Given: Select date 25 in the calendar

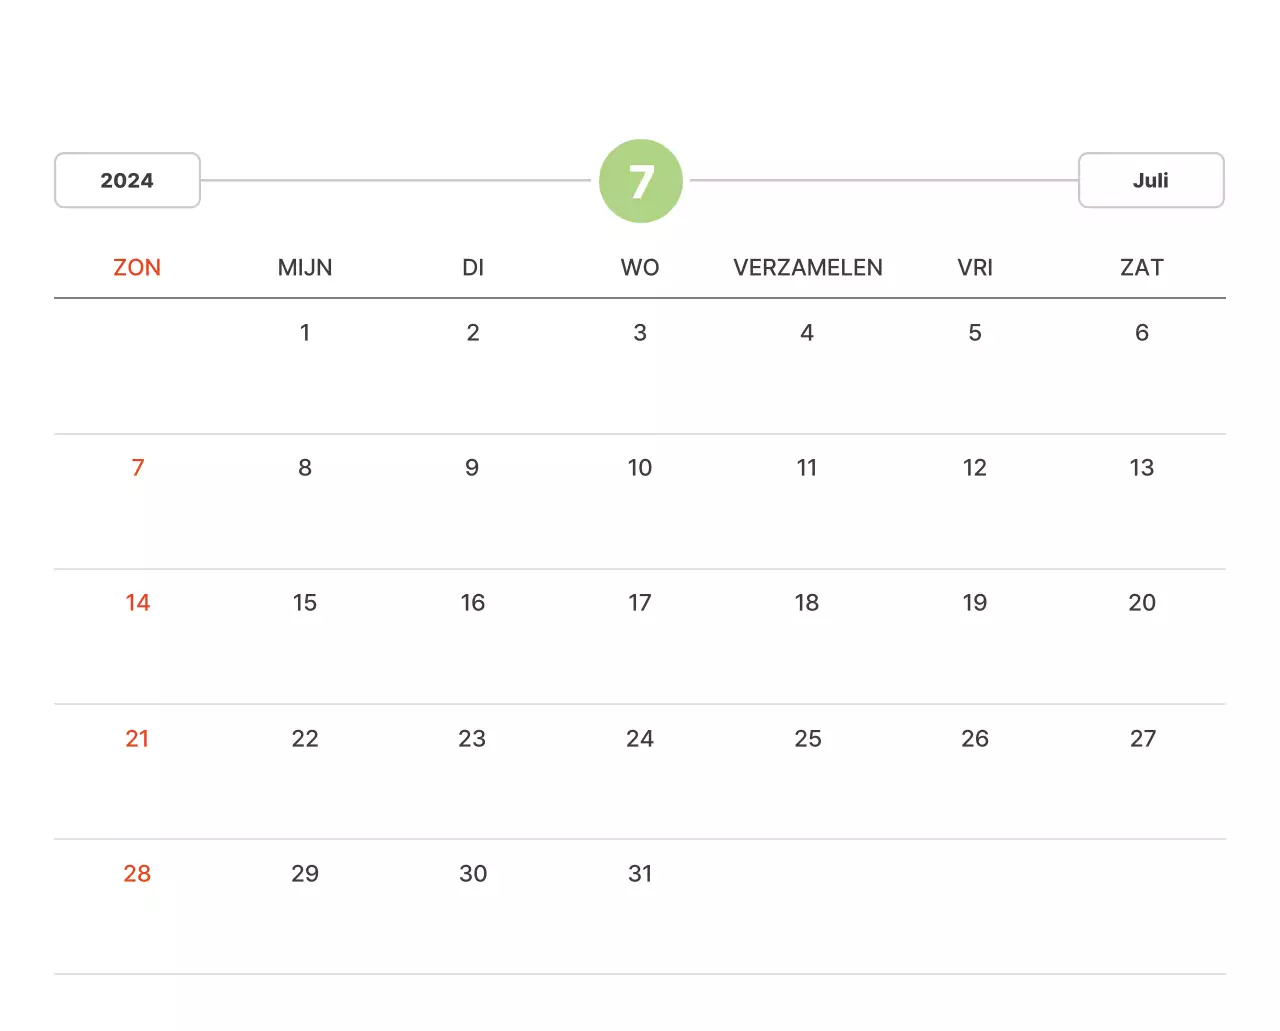Looking at the screenshot, I should pos(808,739).
